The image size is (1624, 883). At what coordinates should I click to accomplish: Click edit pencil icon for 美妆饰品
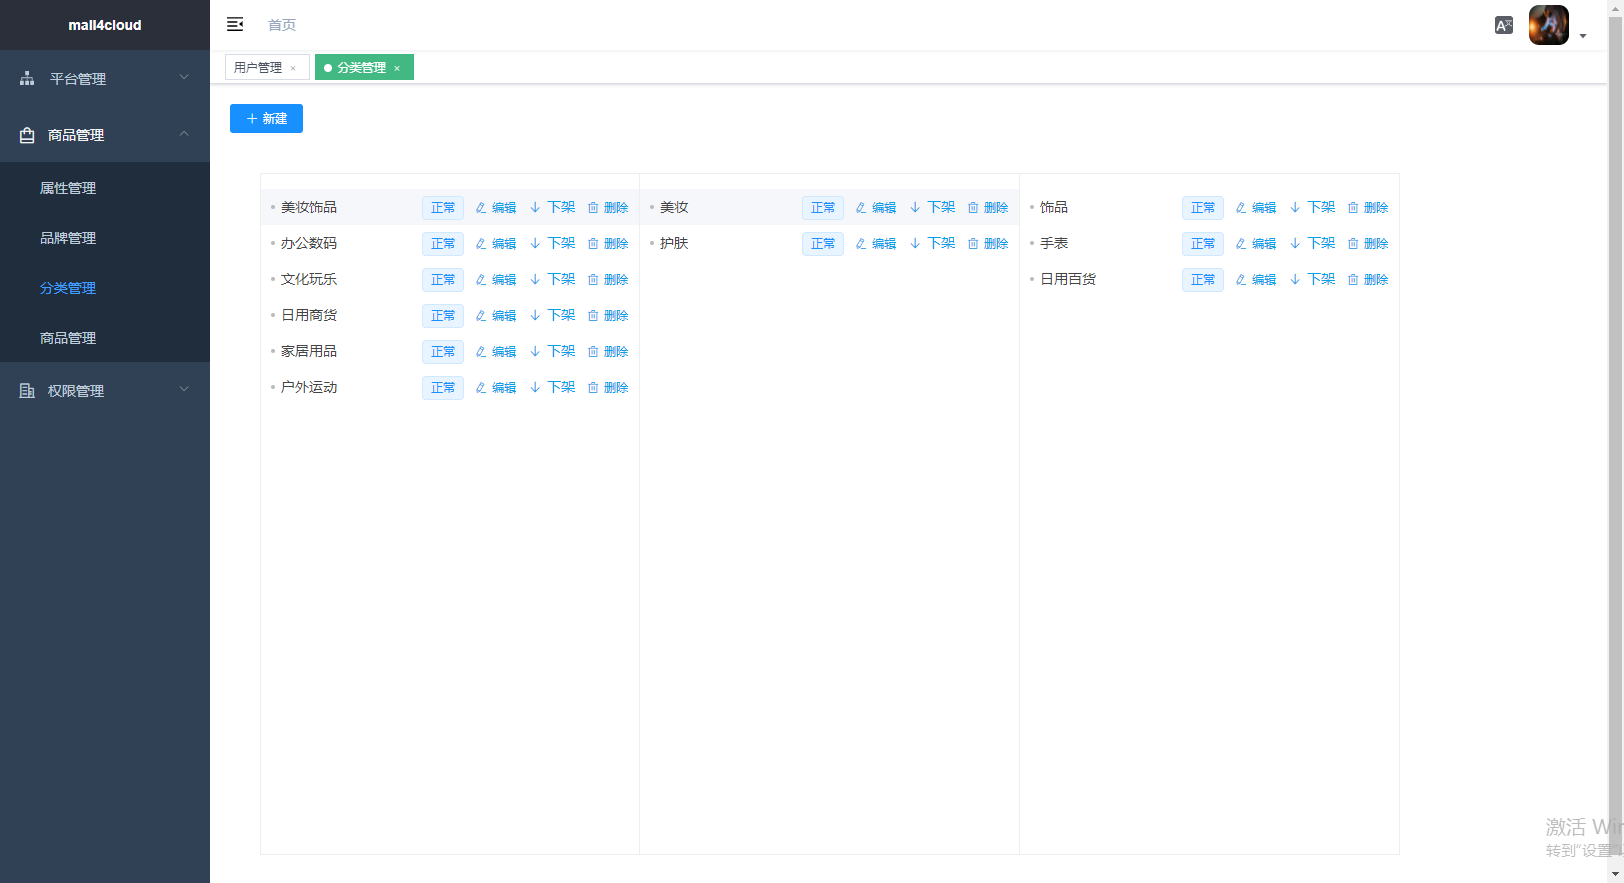click(x=481, y=208)
